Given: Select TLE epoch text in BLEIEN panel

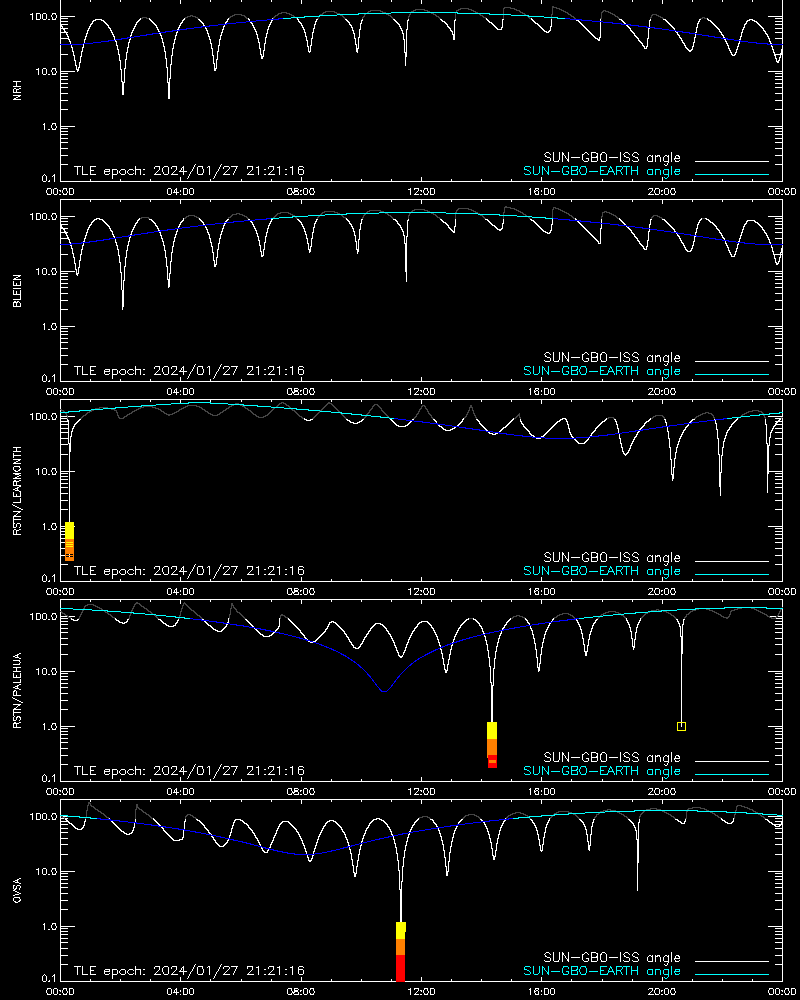Looking at the screenshot, I should pos(189,371).
